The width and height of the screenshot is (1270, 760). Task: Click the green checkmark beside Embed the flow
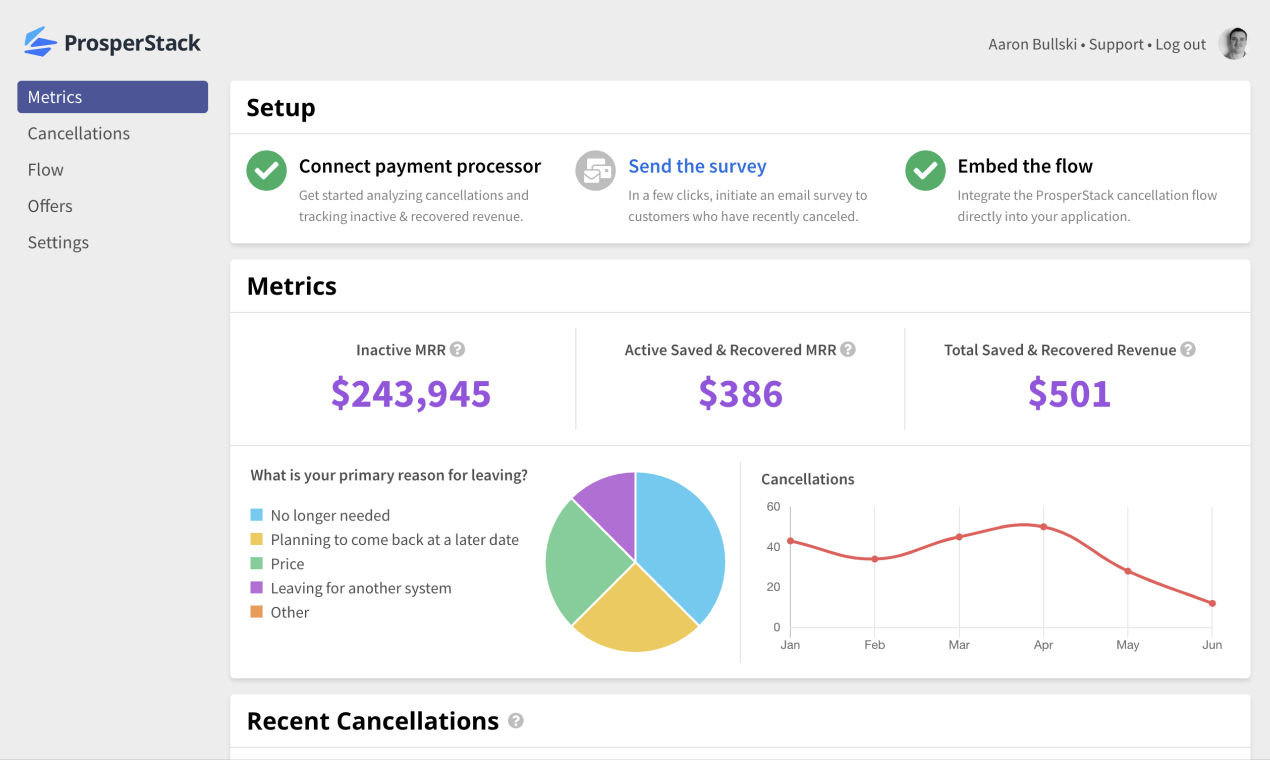tap(925, 171)
